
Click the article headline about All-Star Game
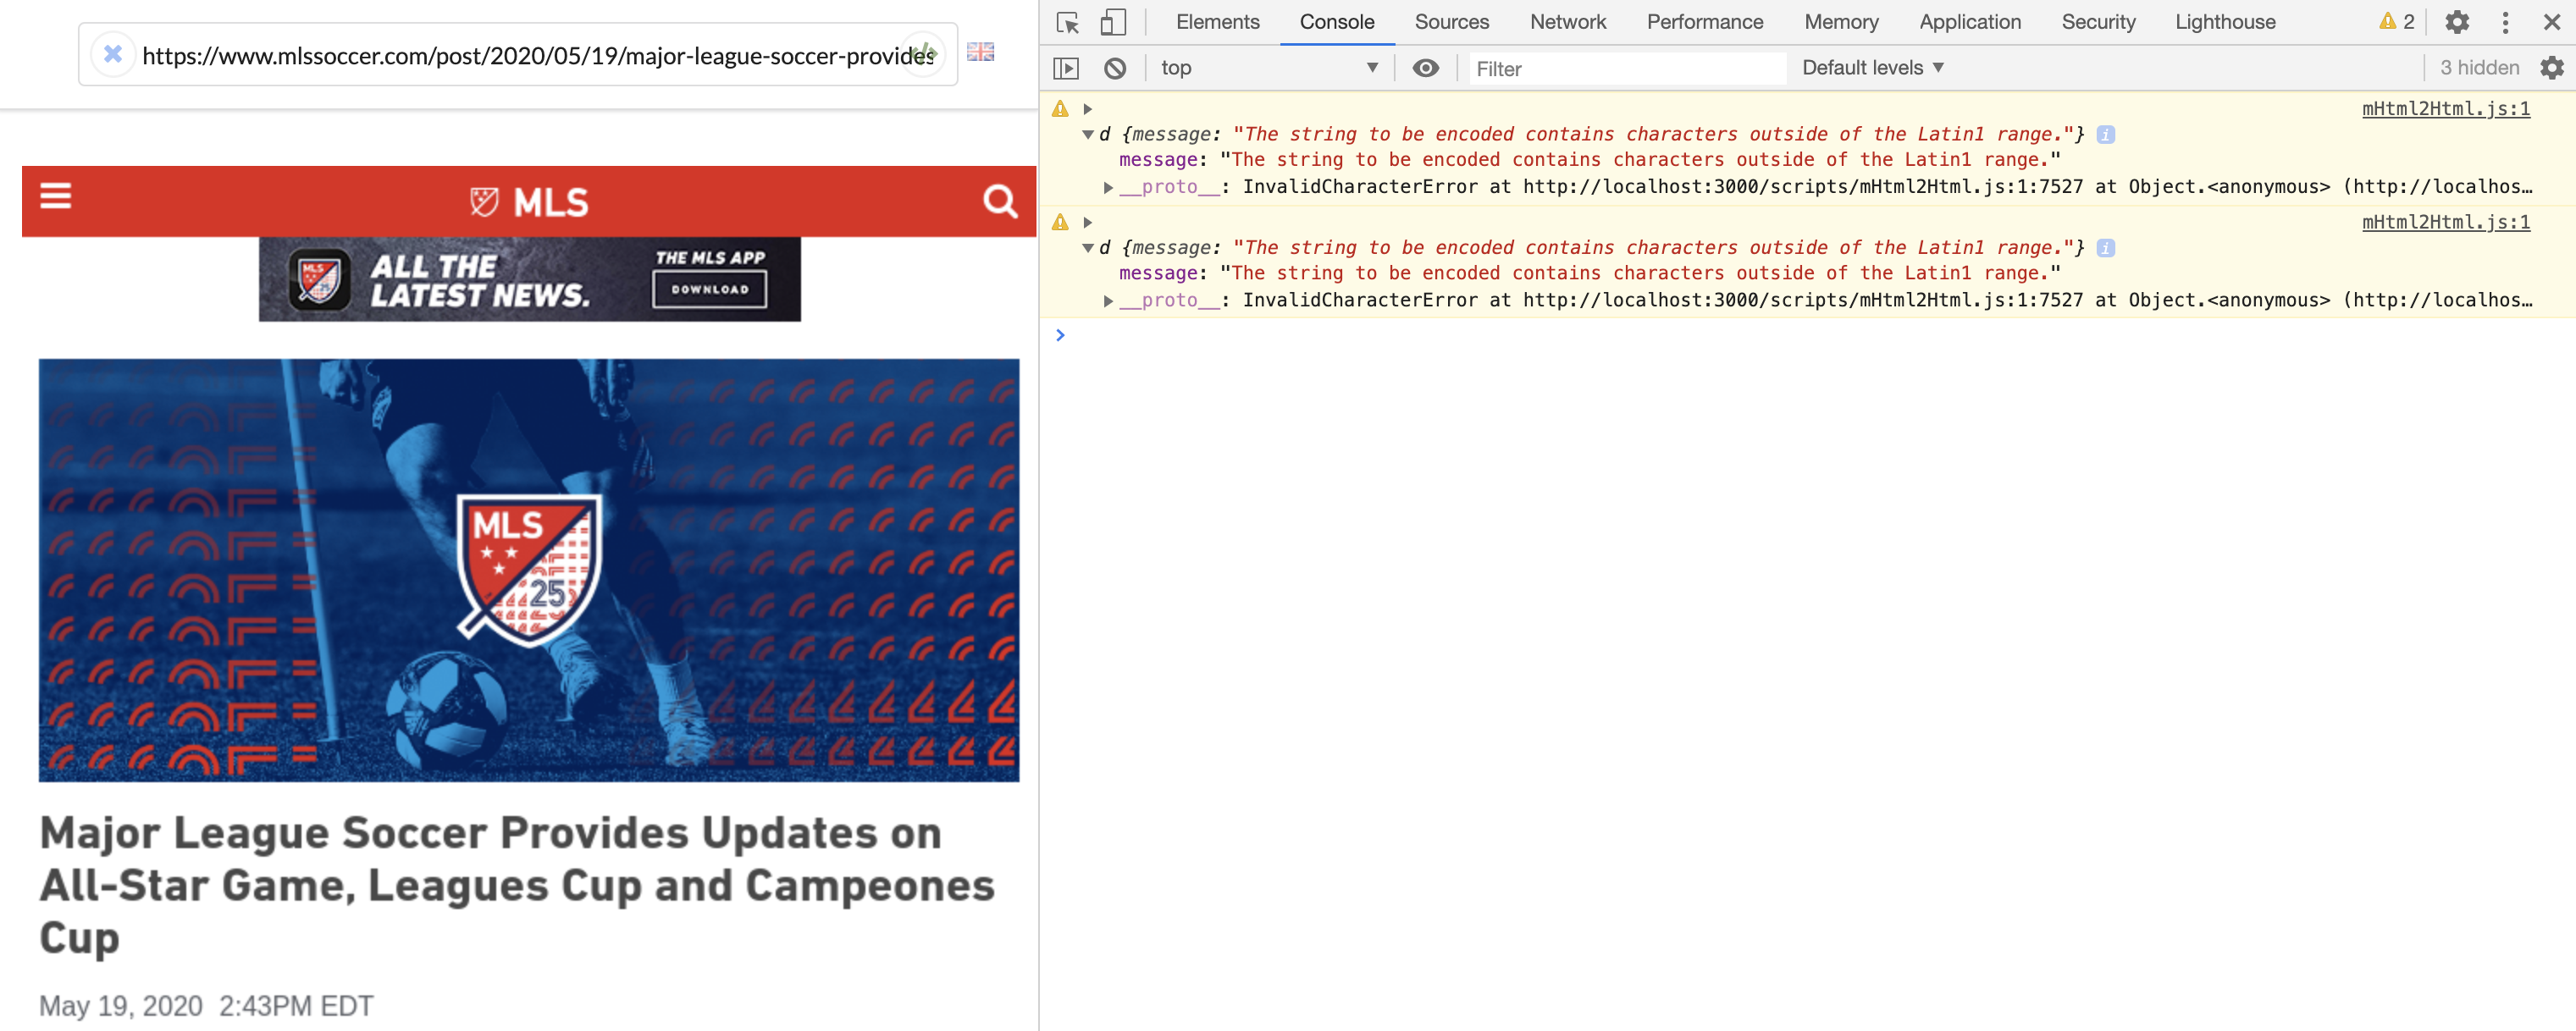tap(517, 885)
